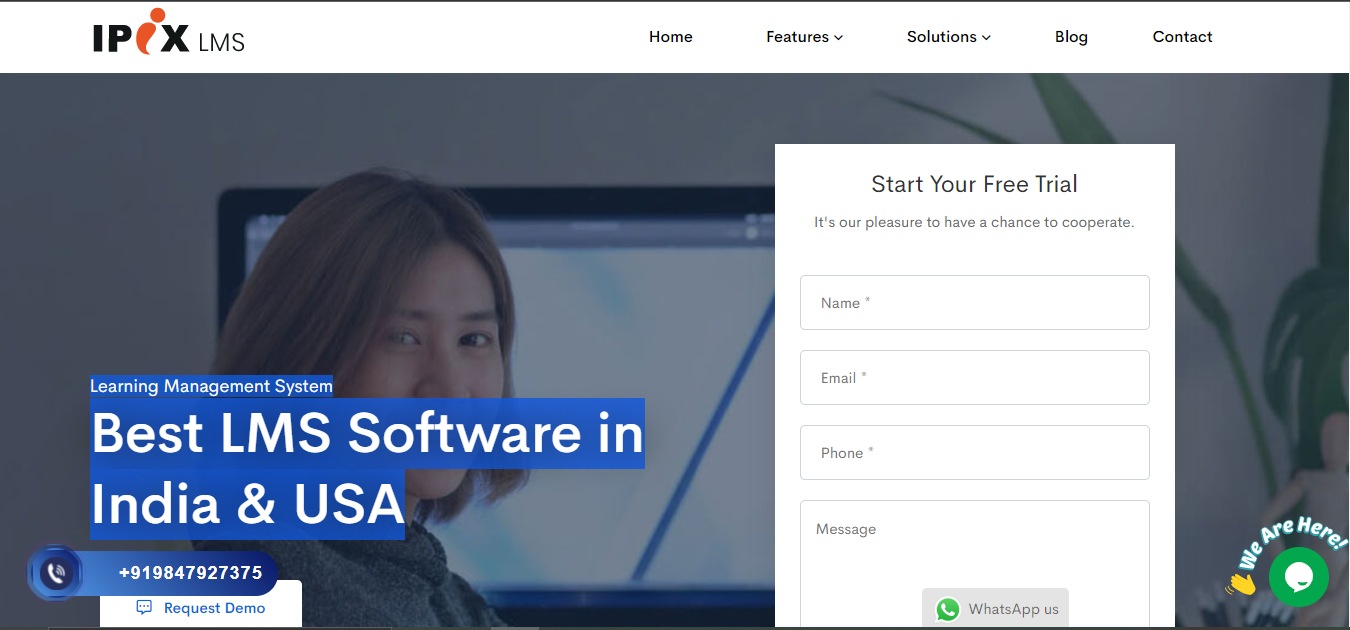The image size is (1350, 630).
Task: Click the 'Learning Management System' text
Action: (211, 386)
